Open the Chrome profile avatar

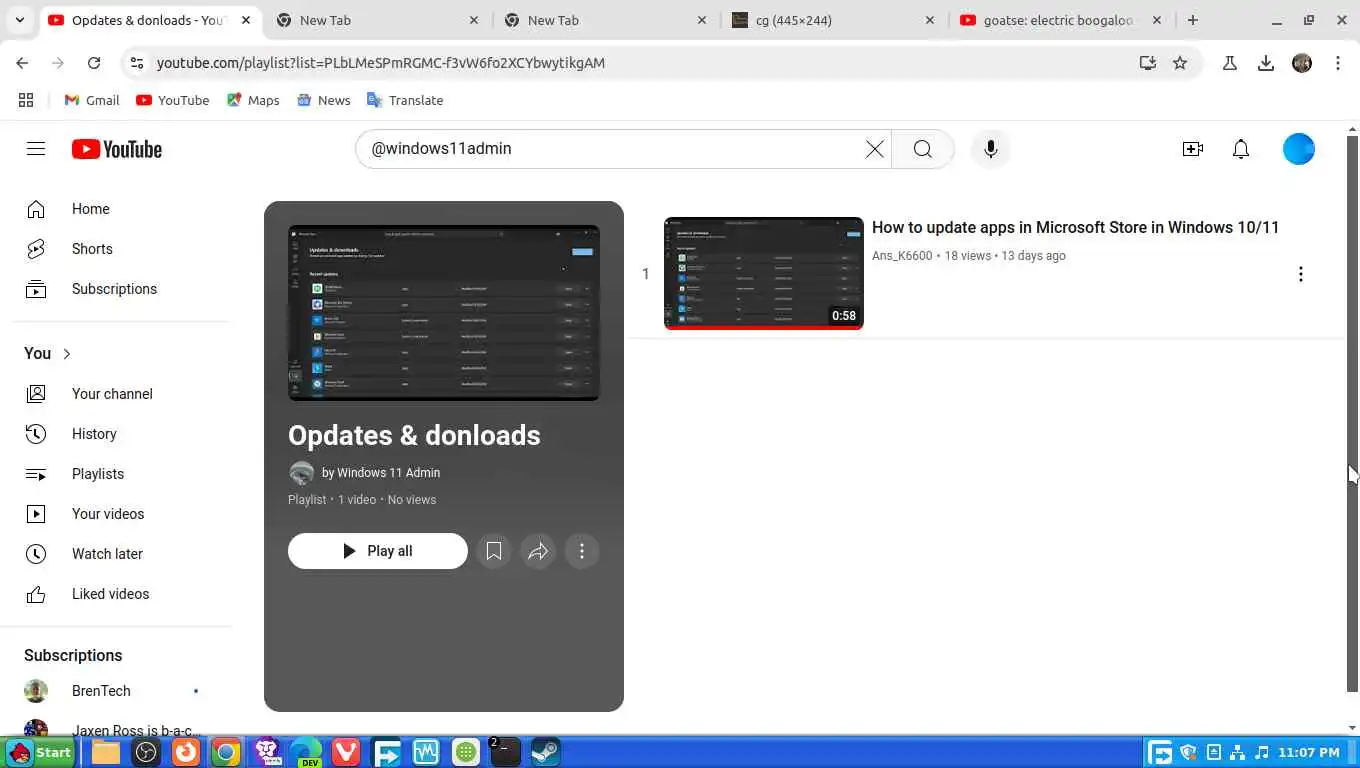point(1302,63)
